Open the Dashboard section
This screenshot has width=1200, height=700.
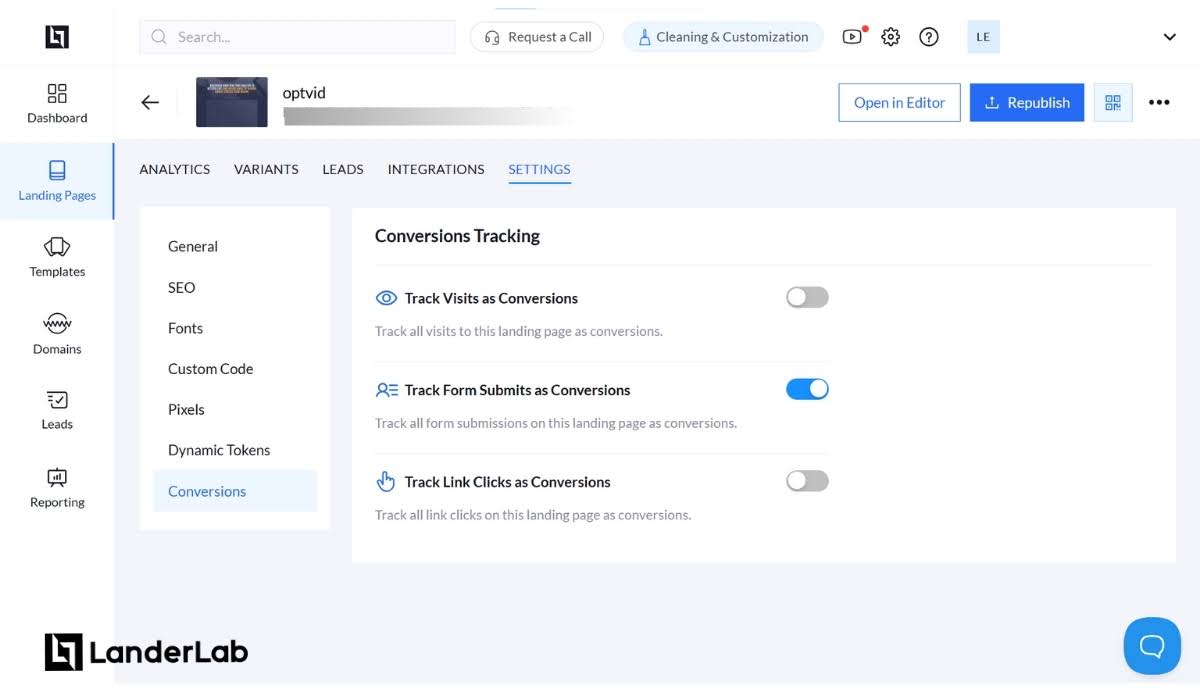57,104
